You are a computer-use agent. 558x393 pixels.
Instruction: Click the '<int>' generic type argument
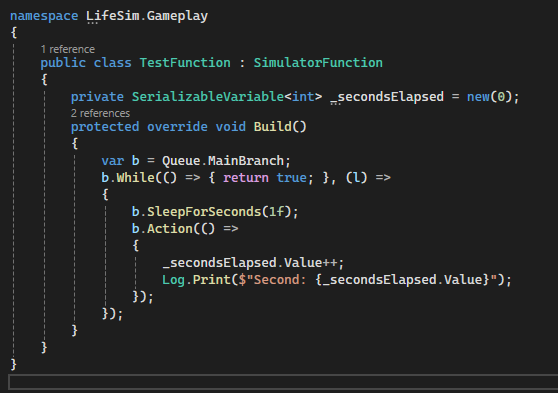click(x=303, y=97)
